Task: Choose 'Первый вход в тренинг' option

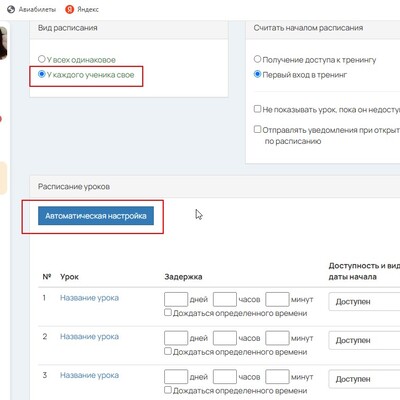Action: (x=257, y=74)
